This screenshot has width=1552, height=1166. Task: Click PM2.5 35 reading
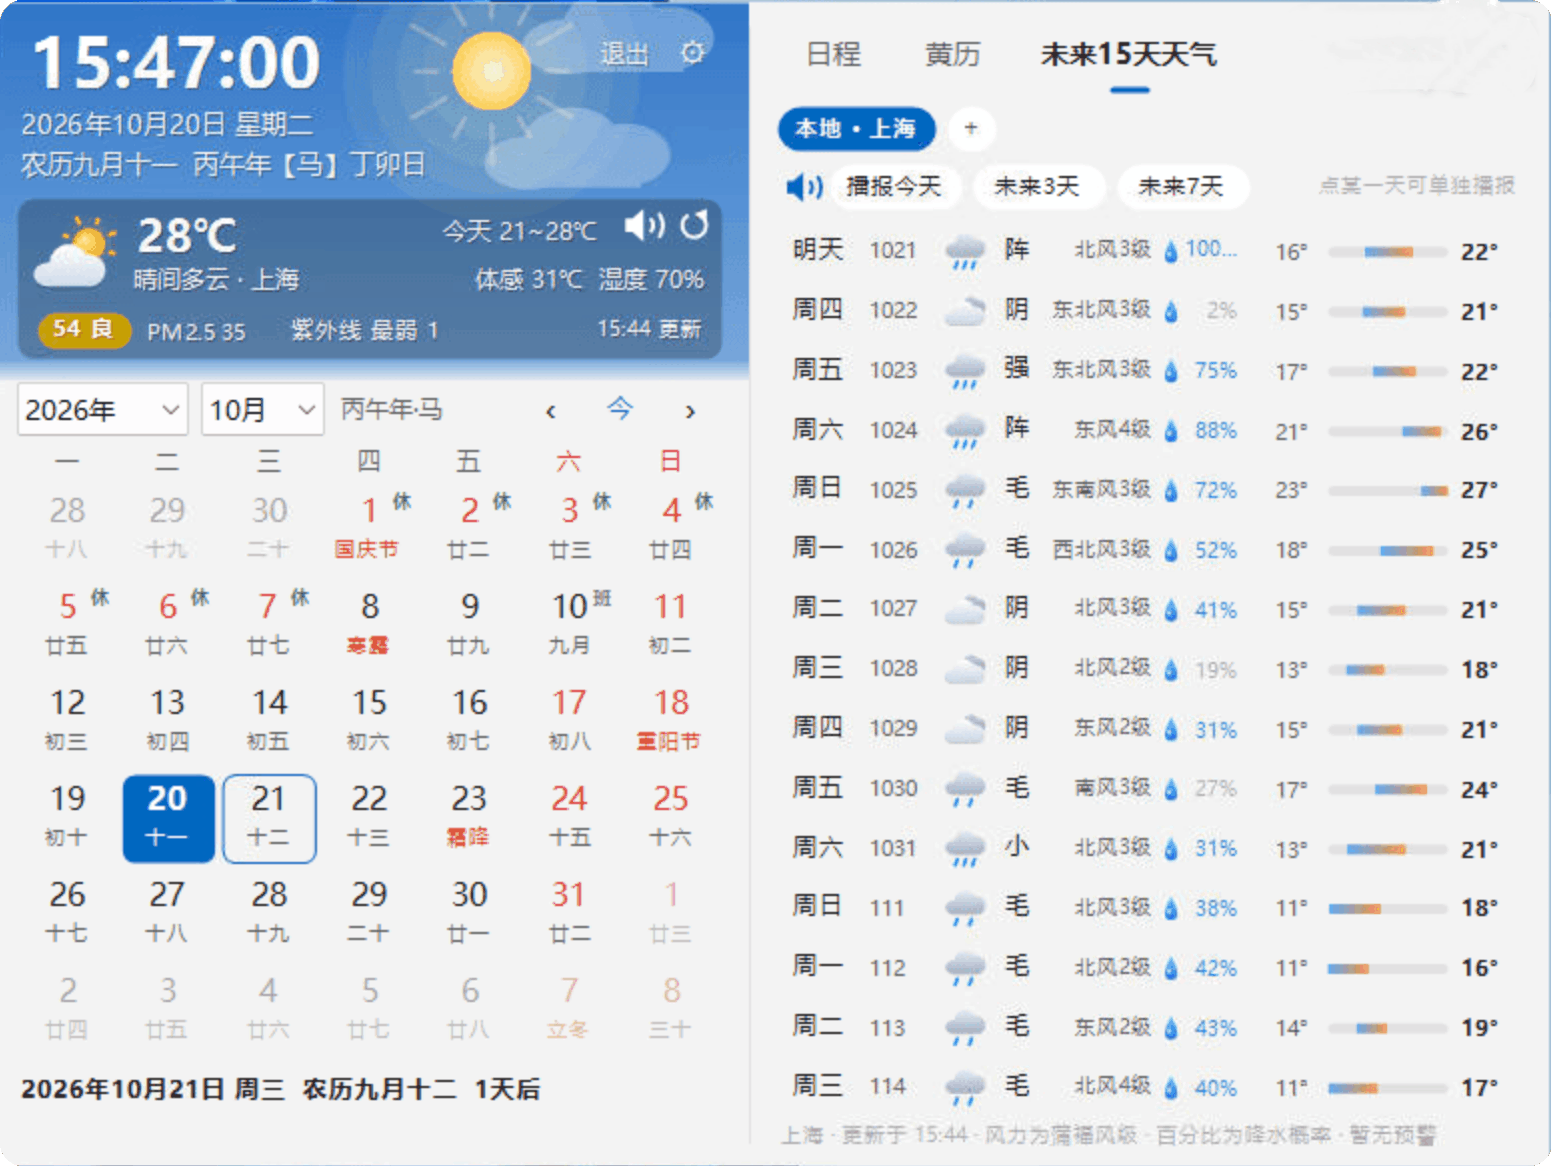[x=196, y=331]
